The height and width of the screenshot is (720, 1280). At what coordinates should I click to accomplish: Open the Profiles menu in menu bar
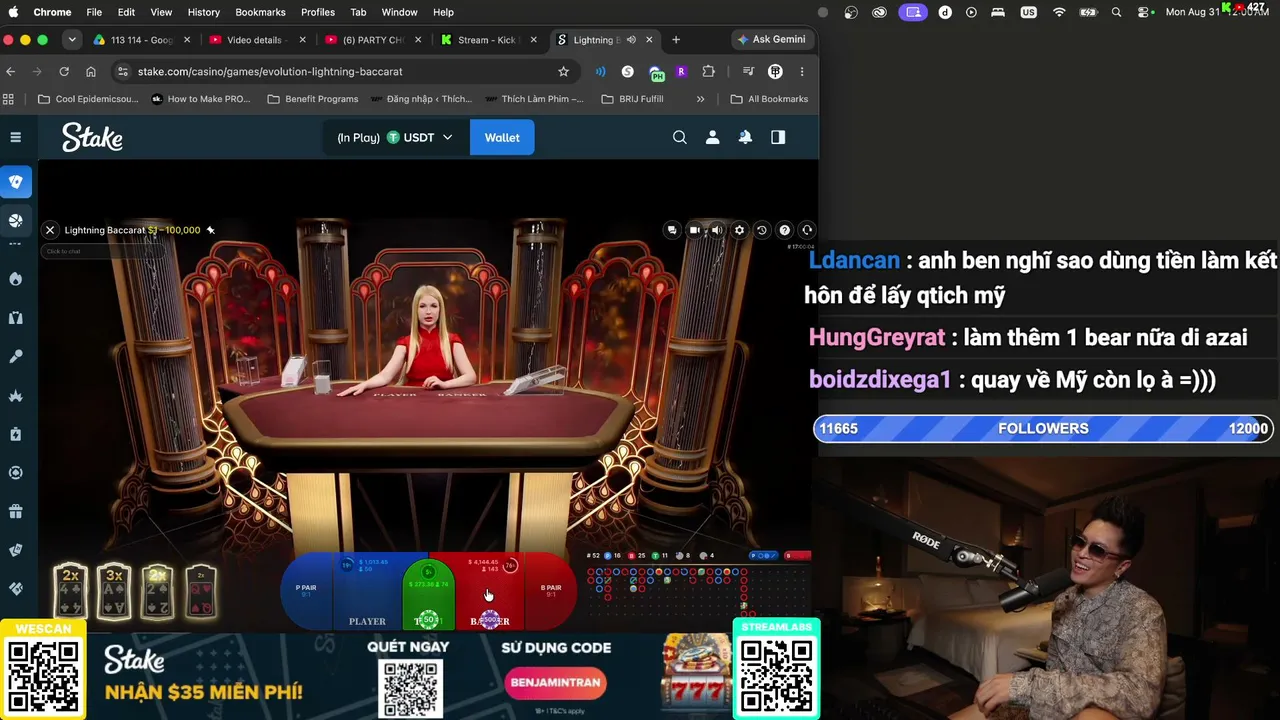pyautogui.click(x=318, y=12)
